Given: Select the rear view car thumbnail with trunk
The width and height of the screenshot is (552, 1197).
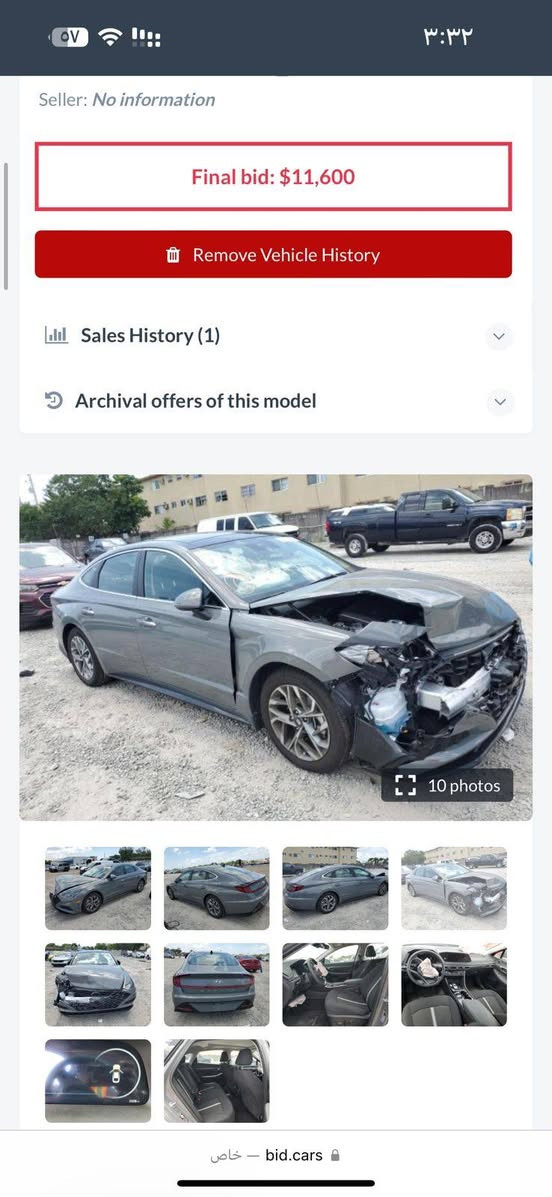Looking at the screenshot, I should click(x=217, y=985).
